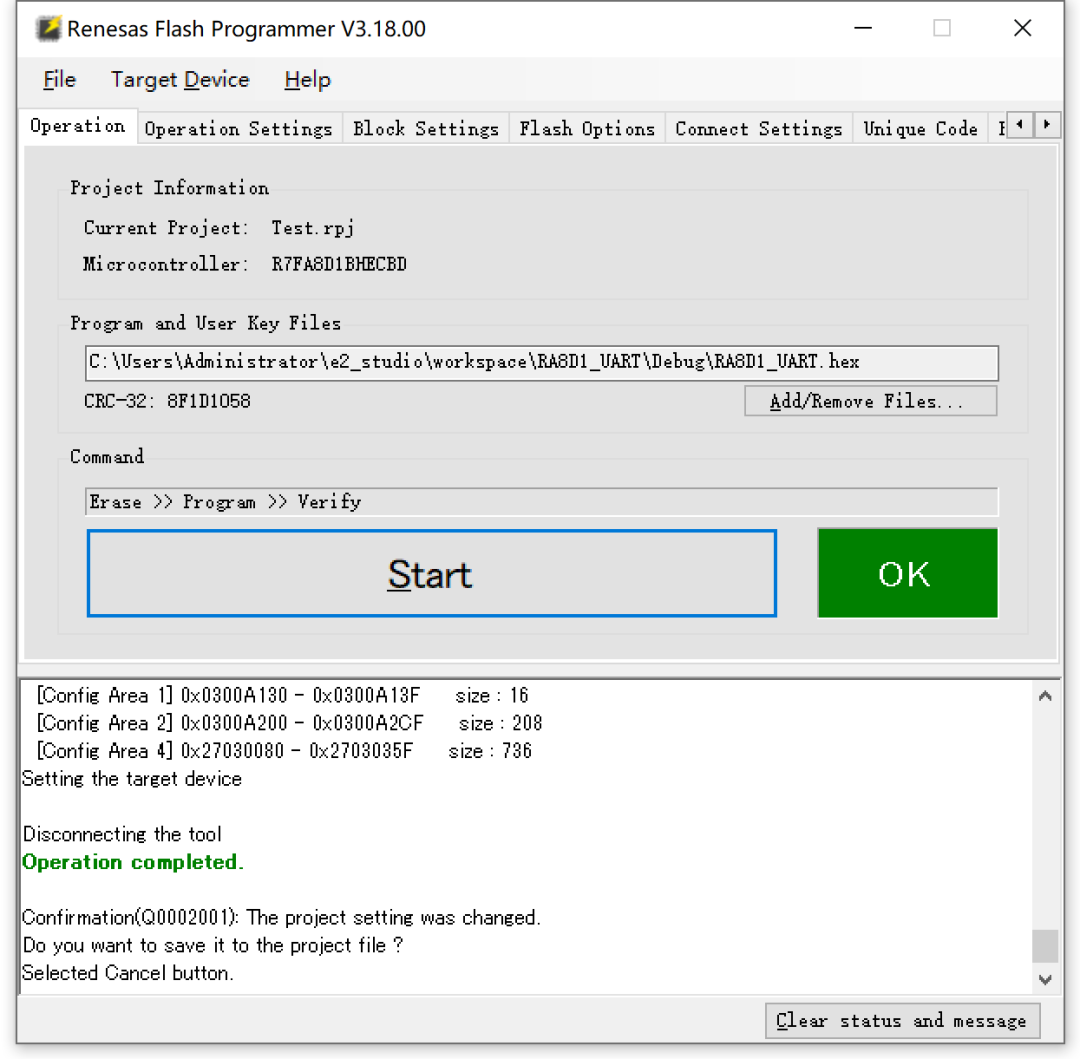This screenshot has height=1059, width=1080.
Task: Click the green OK status indicator
Action: click(907, 573)
